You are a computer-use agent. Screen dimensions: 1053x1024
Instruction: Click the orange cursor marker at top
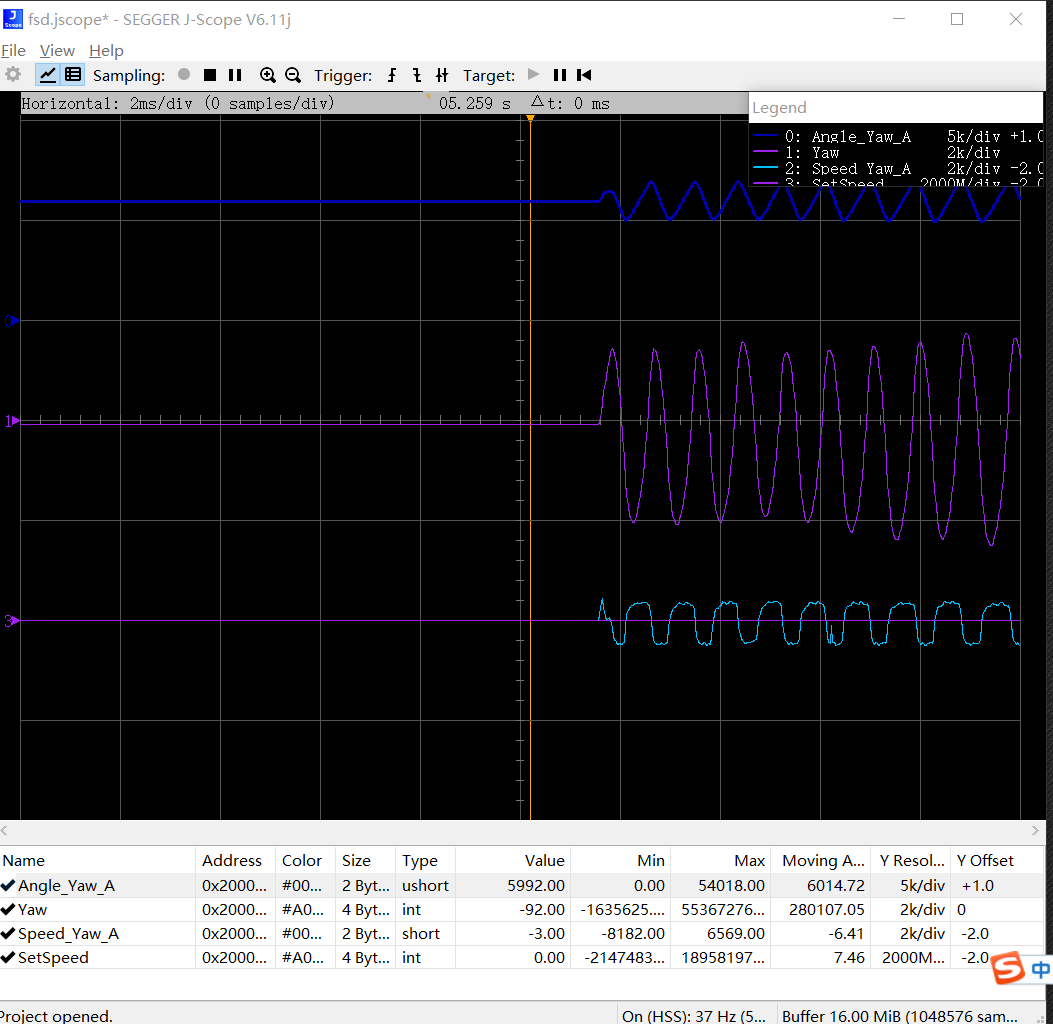(x=531, y=118)
